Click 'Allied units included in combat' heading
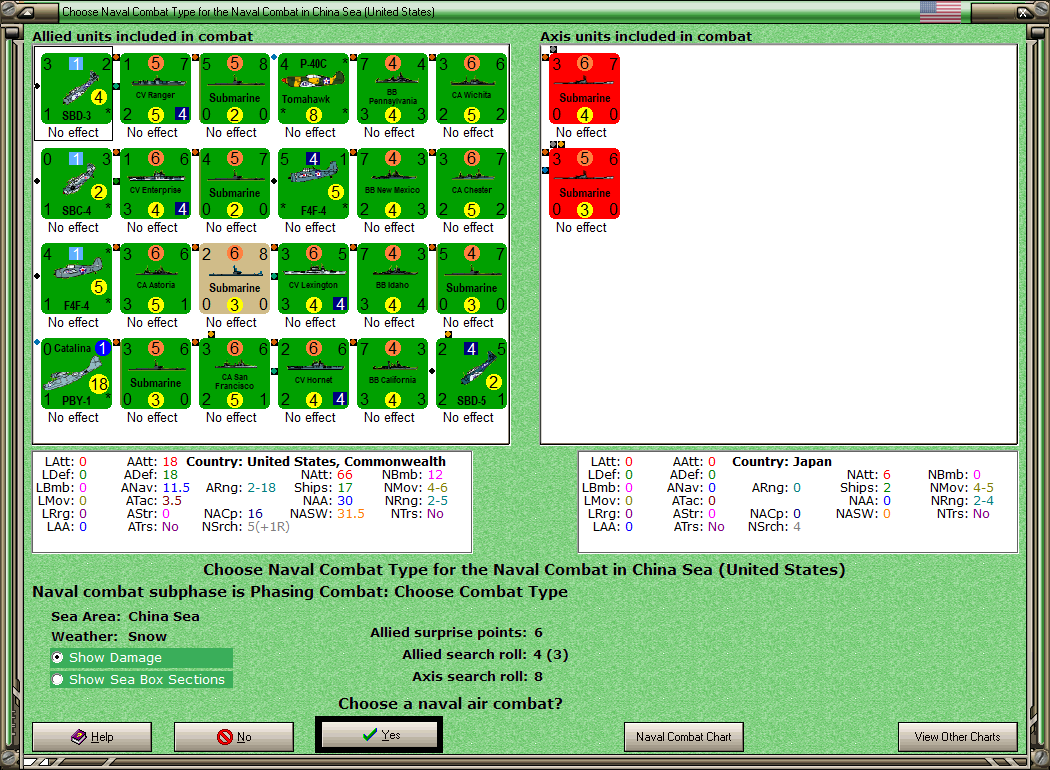Screen dimensions: 1050x770 point(143,36)
